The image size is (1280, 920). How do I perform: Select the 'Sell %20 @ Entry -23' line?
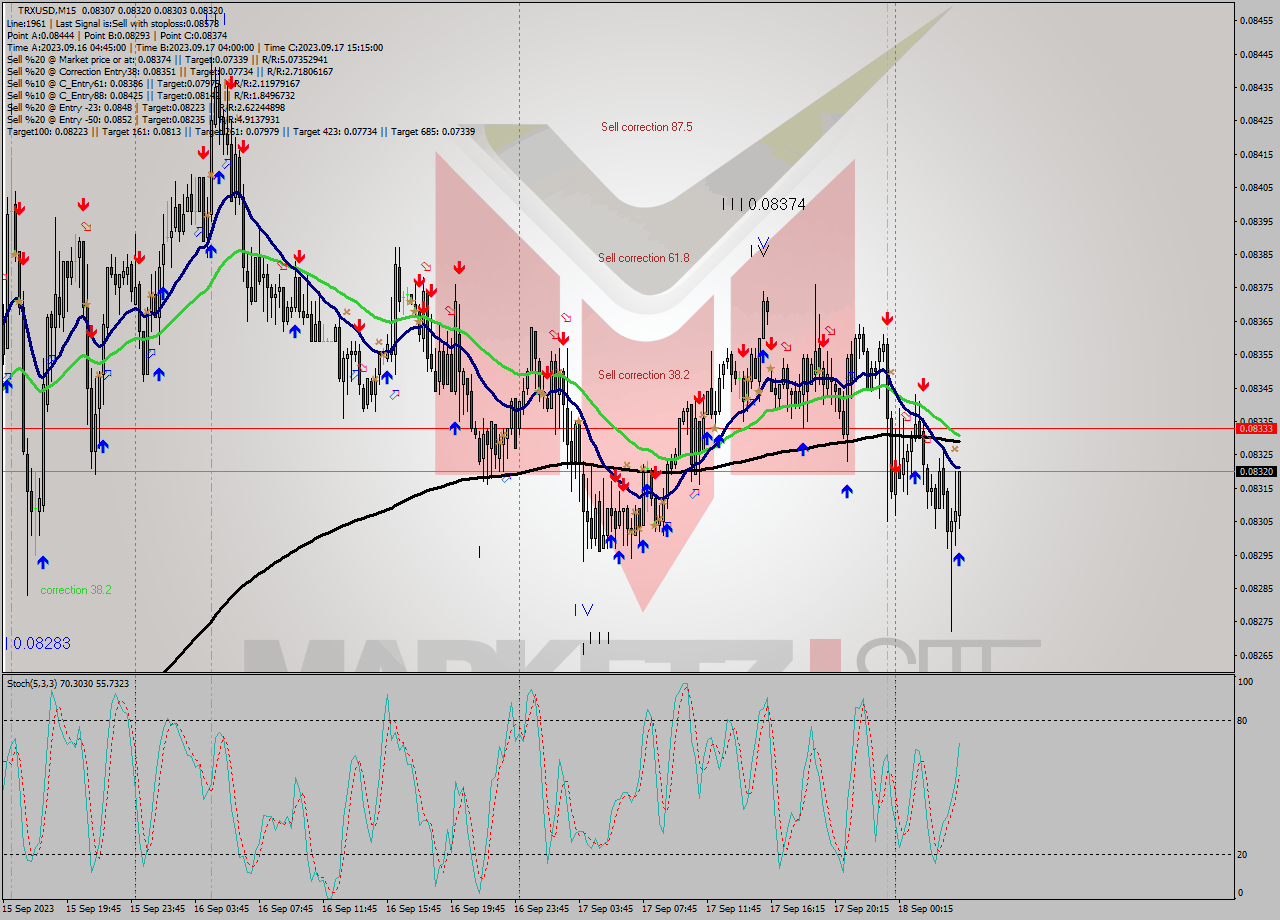click(145, 108)
